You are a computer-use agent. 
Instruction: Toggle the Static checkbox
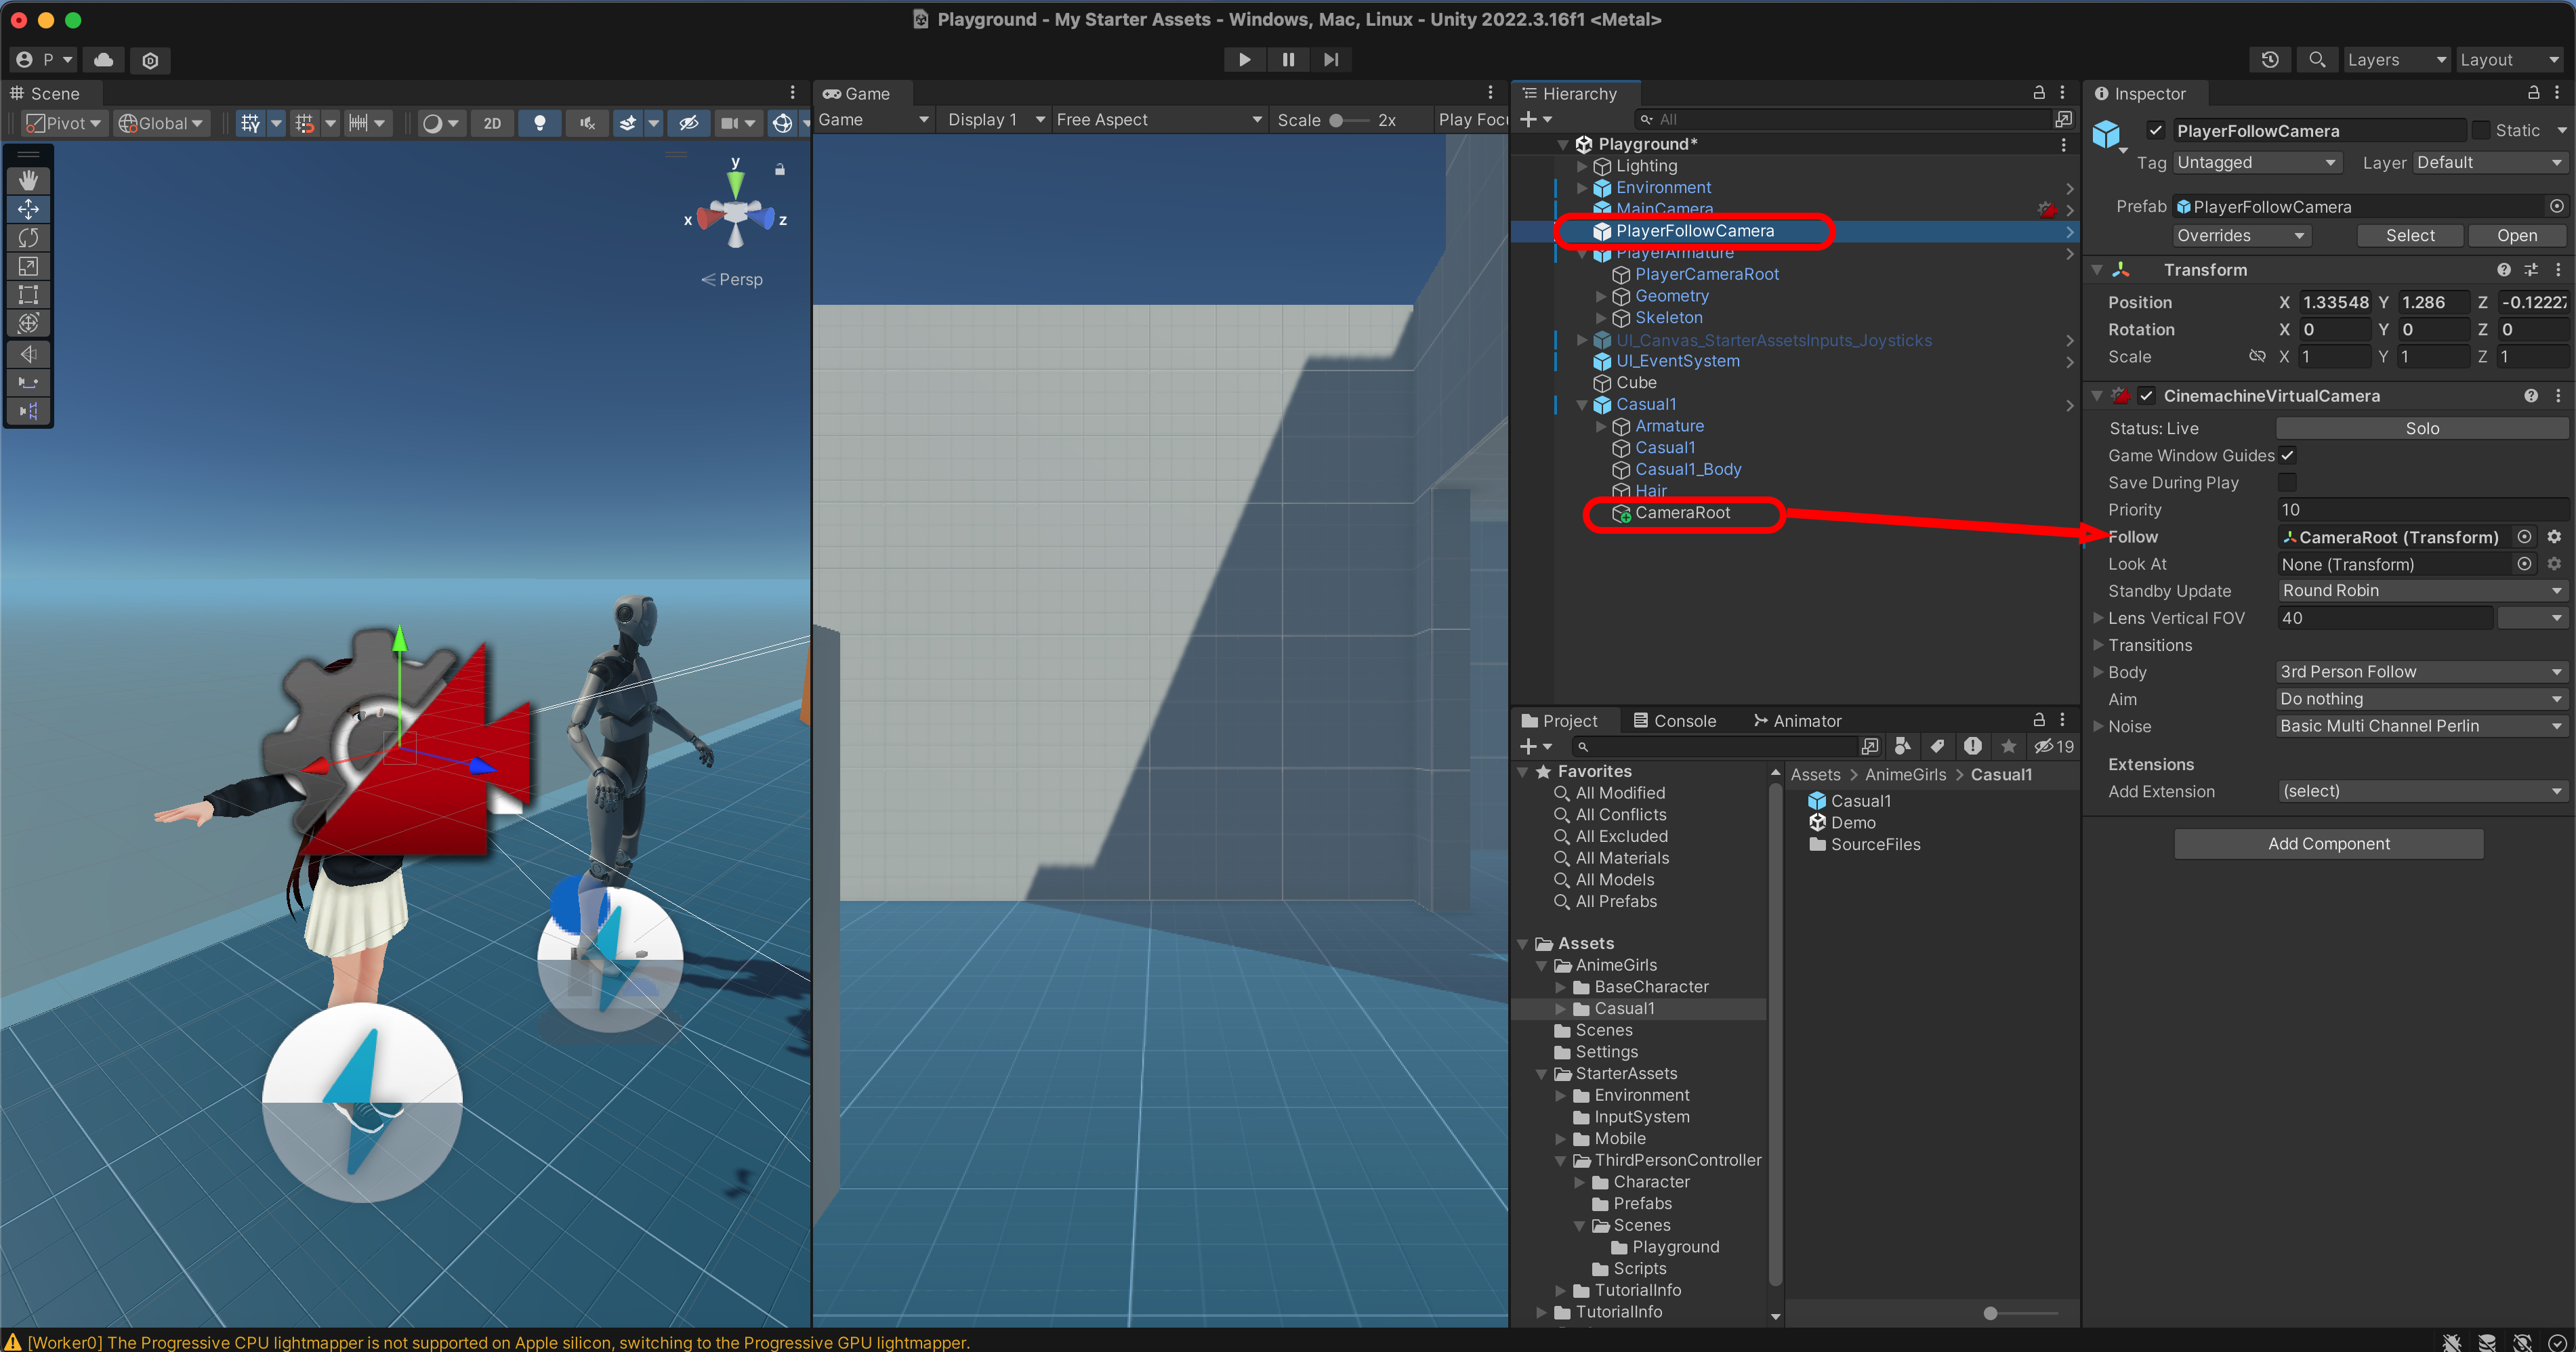point(2481,131)
